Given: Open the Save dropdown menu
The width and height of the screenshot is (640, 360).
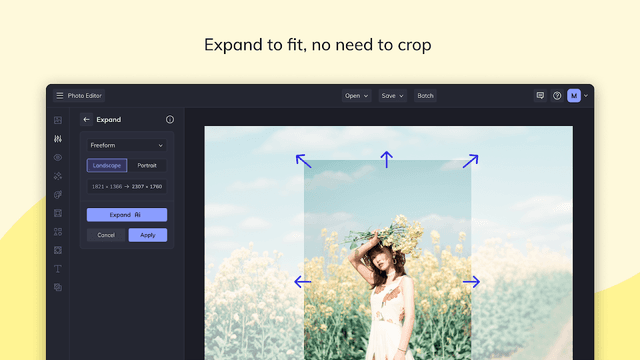Looking at the screenshot, I should [x=392, y=96].
